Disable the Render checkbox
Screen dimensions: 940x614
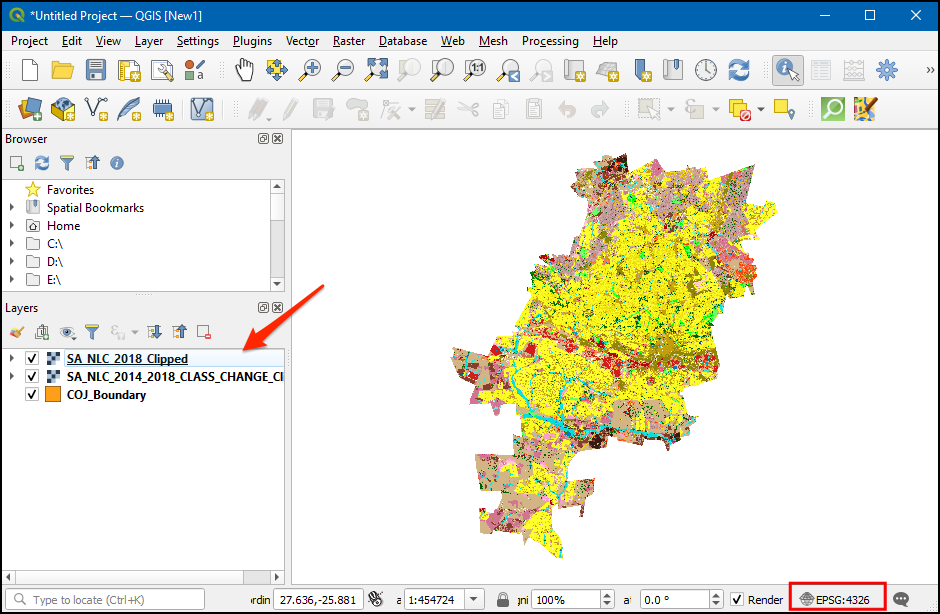(737, 599)
